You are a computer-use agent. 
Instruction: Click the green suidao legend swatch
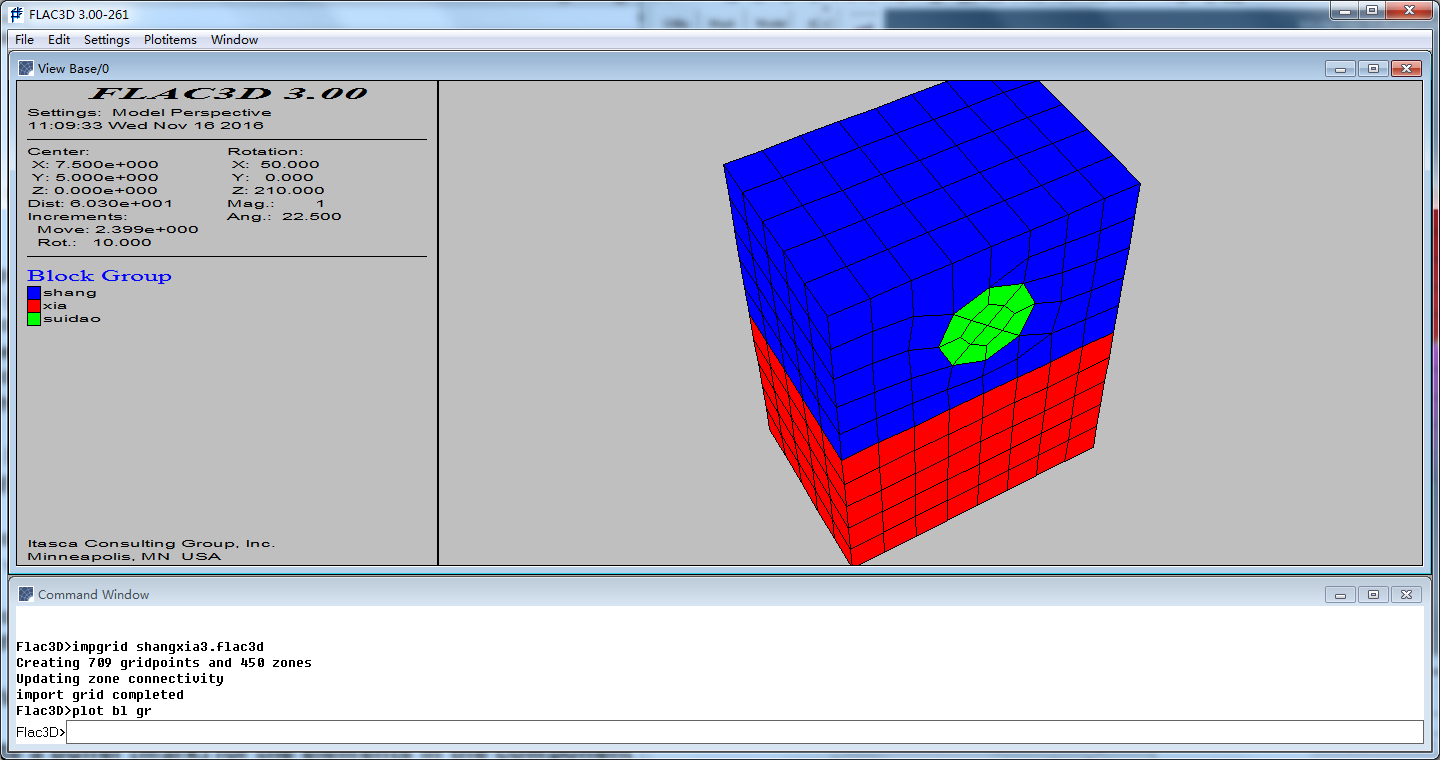[x=34, y=319]
